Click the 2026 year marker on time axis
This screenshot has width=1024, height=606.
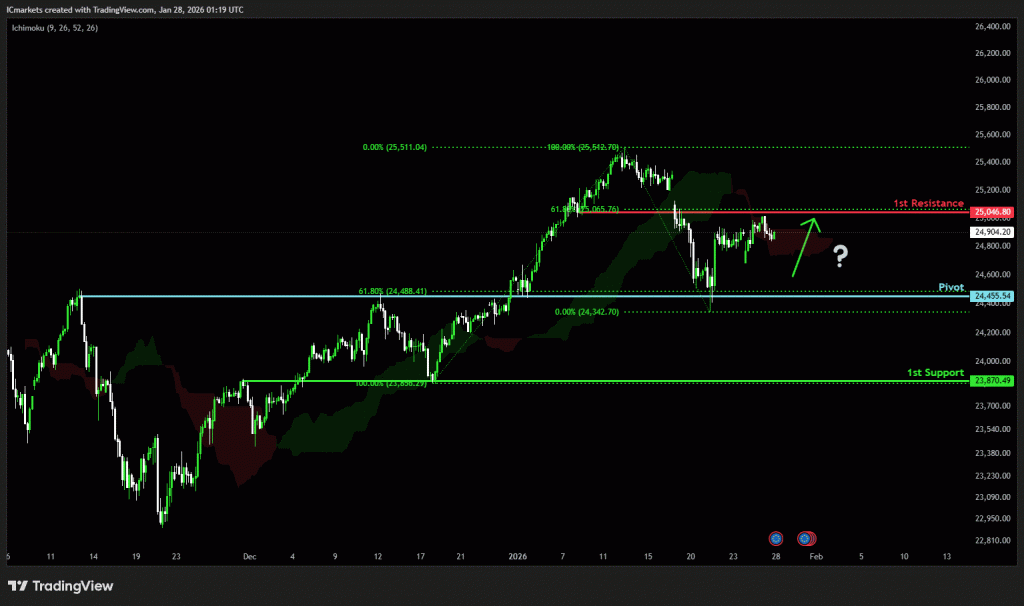[x=517, y=556]
